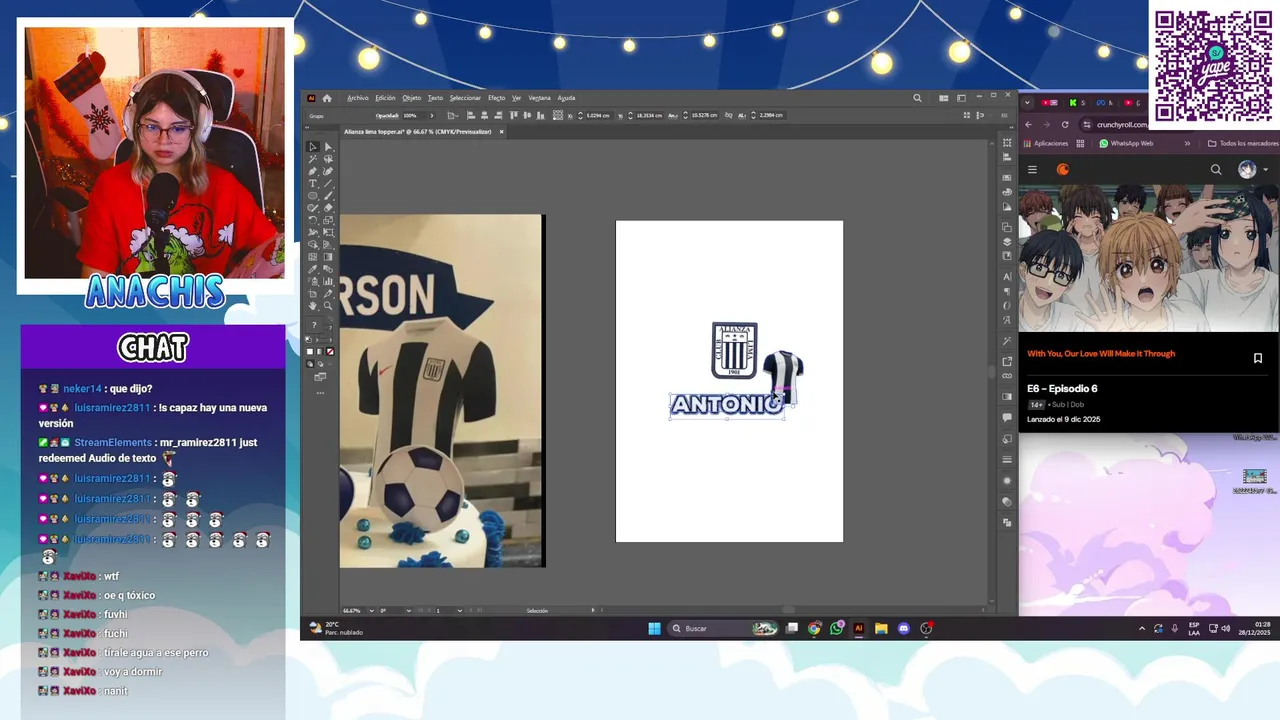This screenshot has width=1280, height=720.
Task: Open WhatsApp Web bookmark in browser
Action: pos(1126,143)
